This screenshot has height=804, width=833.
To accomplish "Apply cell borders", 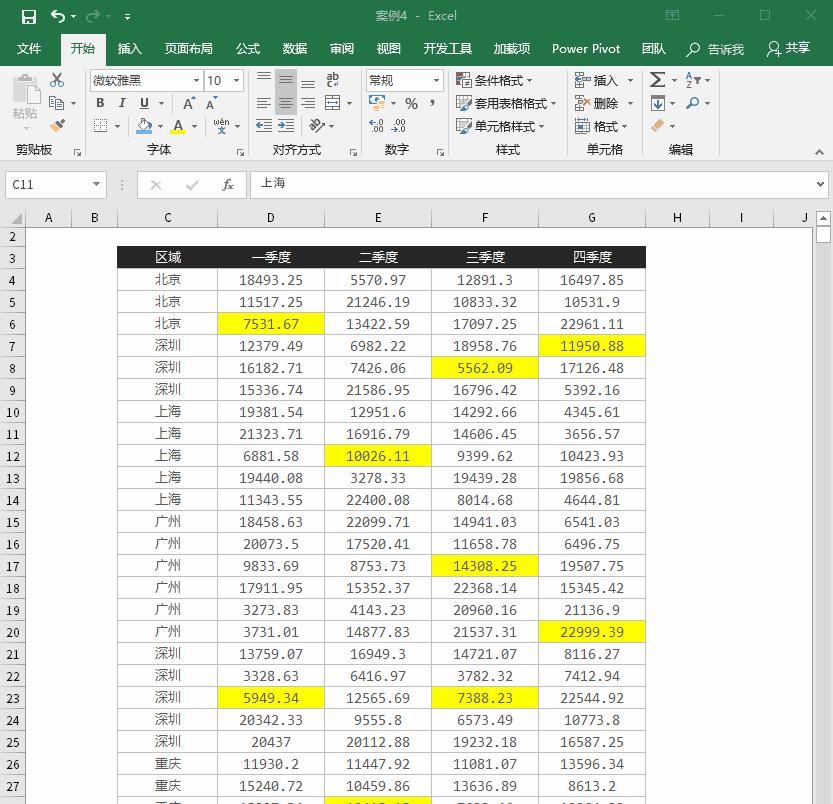I will point(100,126).
